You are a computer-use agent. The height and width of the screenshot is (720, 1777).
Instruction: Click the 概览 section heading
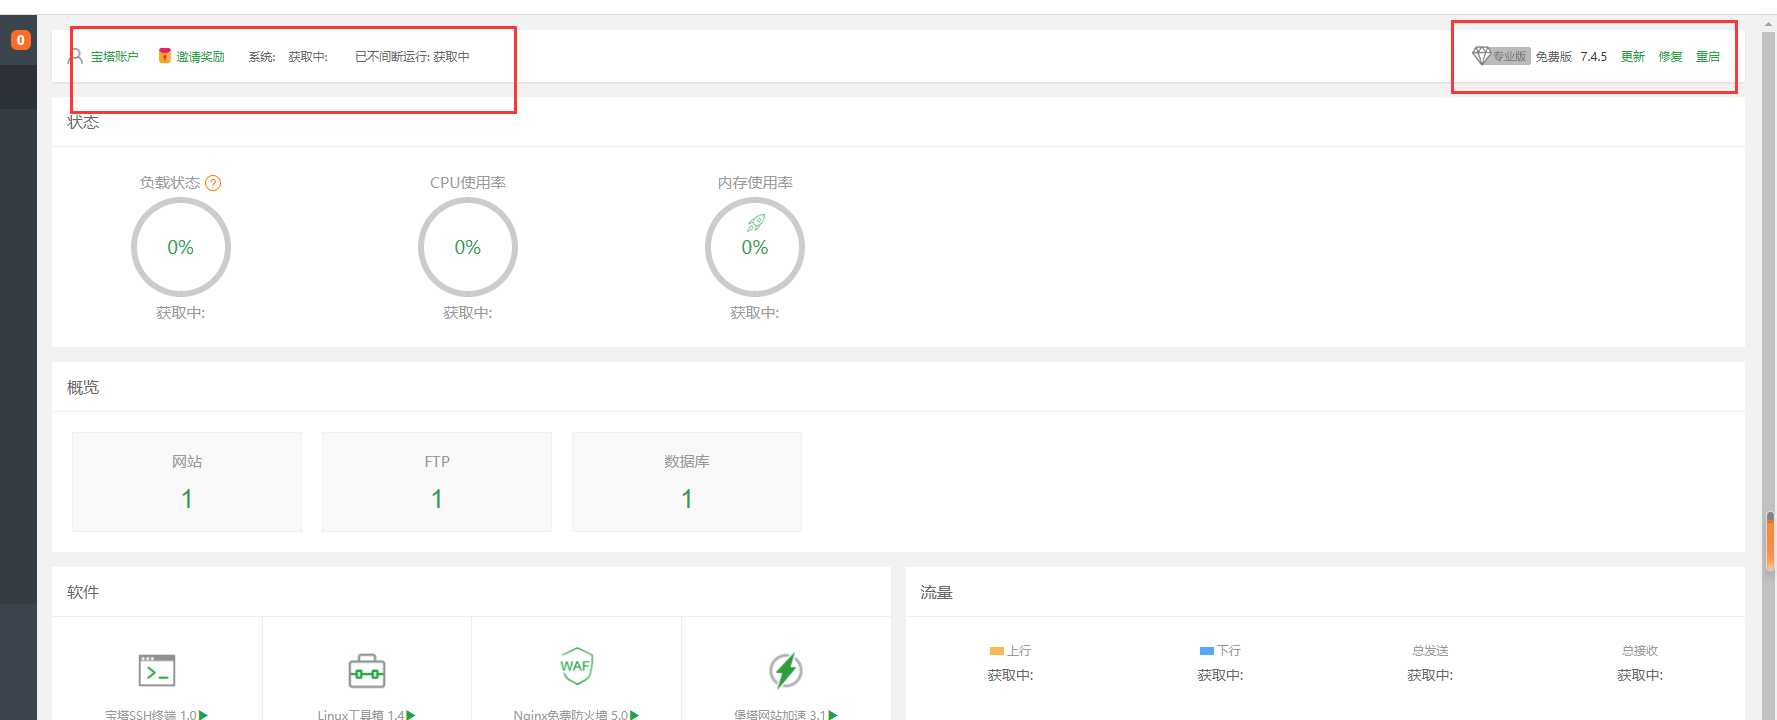point(83,387)
